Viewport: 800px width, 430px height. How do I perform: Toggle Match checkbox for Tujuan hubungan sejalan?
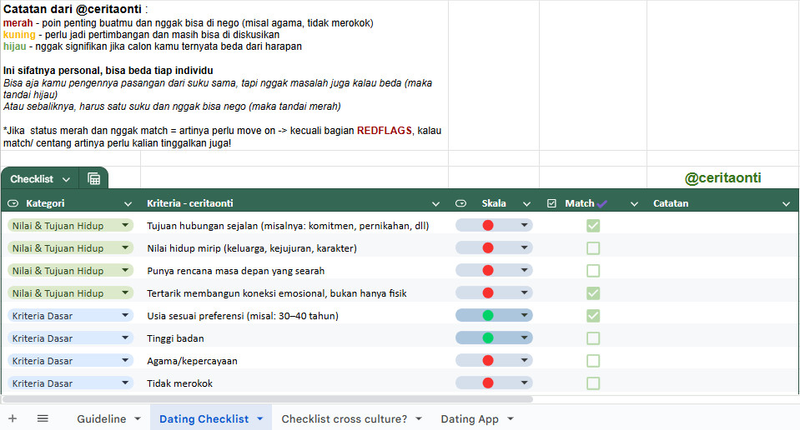(593, 225)
